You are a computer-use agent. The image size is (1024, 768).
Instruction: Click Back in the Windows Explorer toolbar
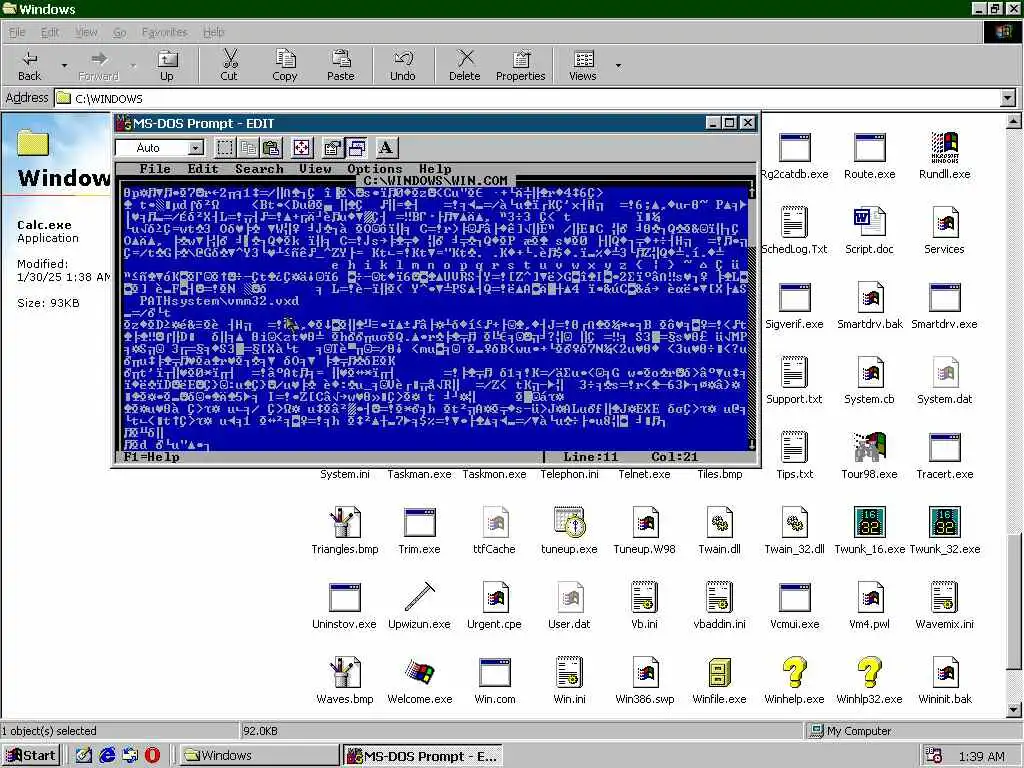coord(29,66)
